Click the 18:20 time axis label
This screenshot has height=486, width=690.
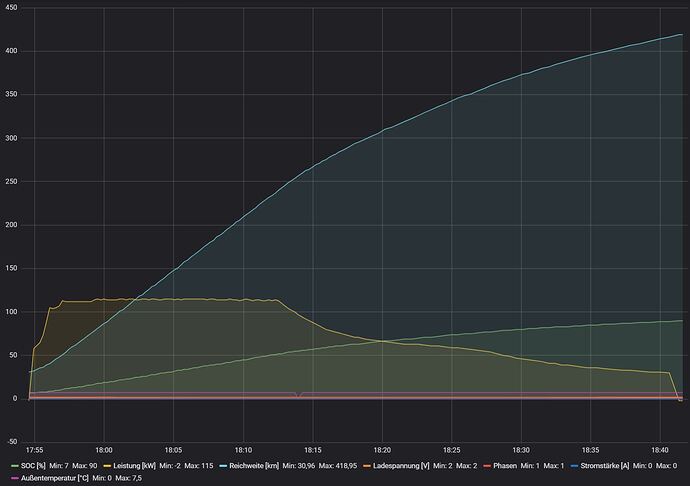click(382, 450)
